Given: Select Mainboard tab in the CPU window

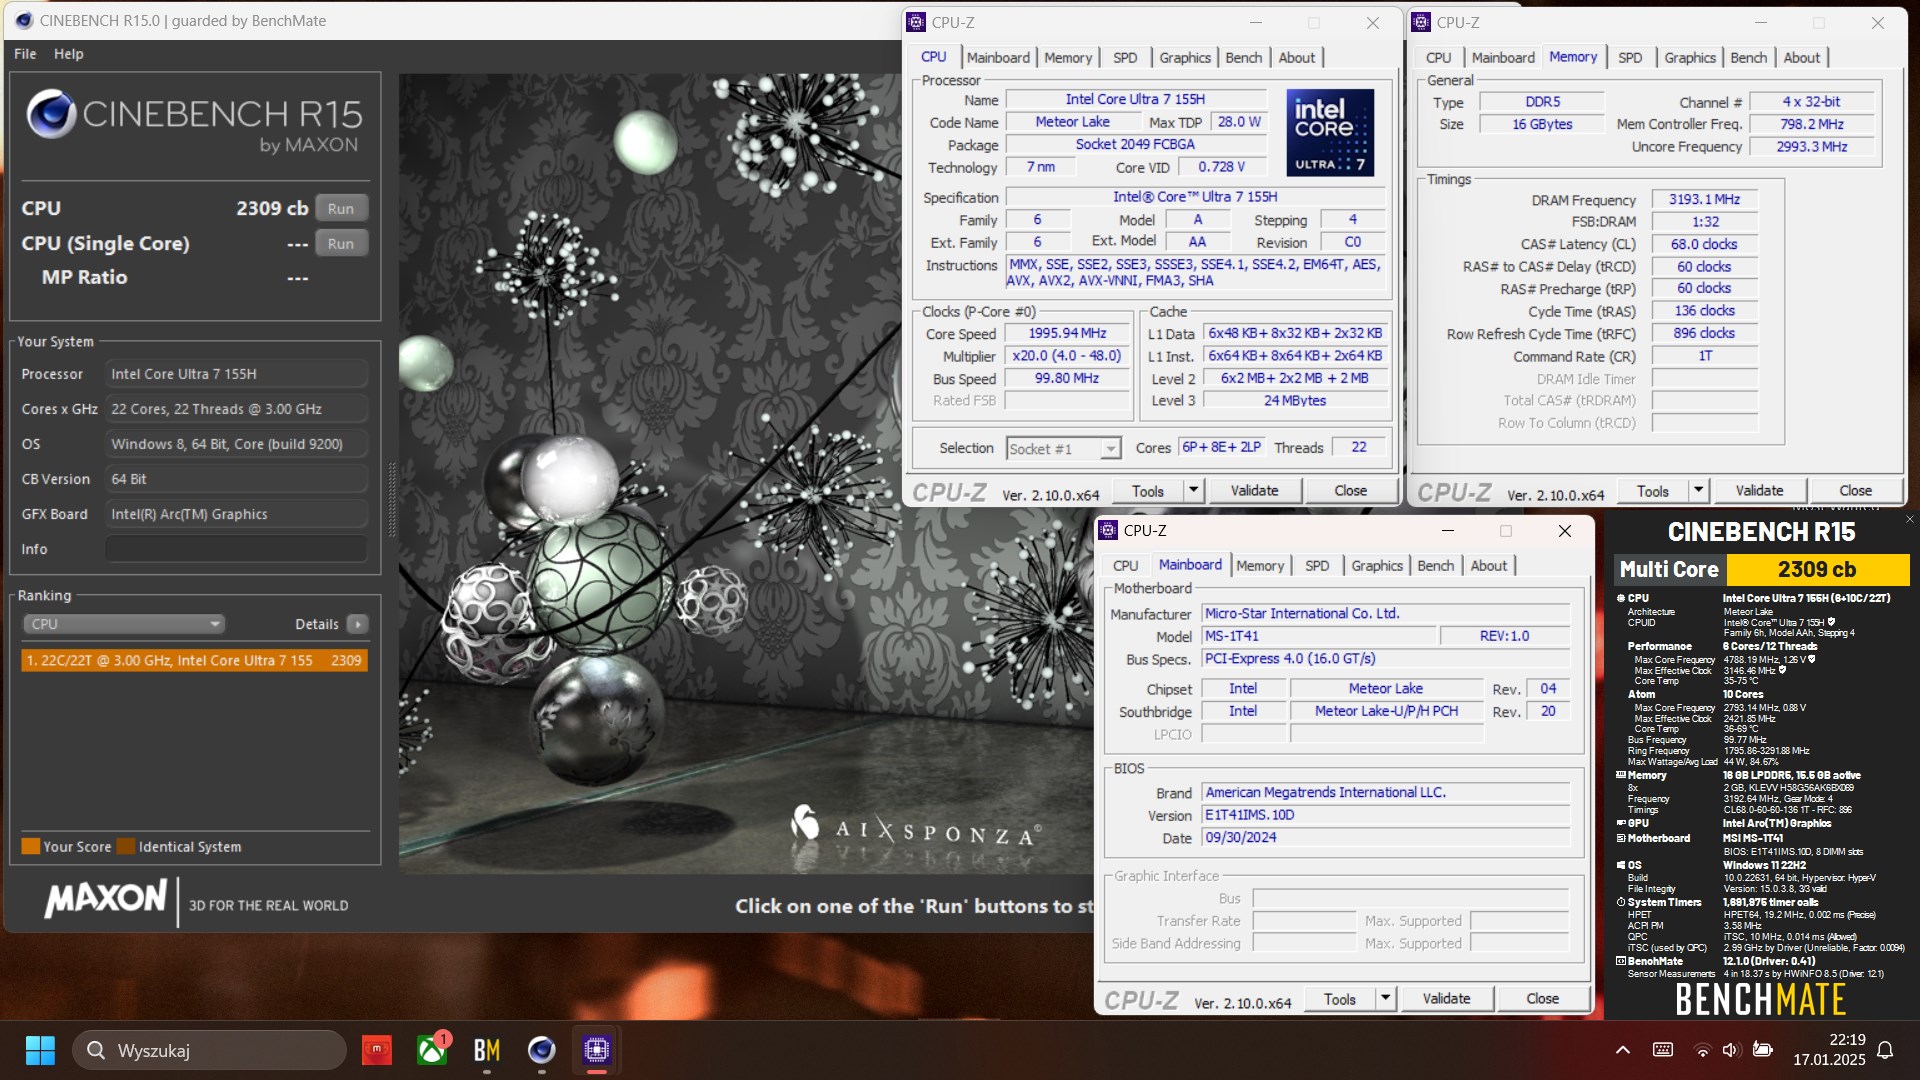Looking at the screenshot, I should [998, 58].
